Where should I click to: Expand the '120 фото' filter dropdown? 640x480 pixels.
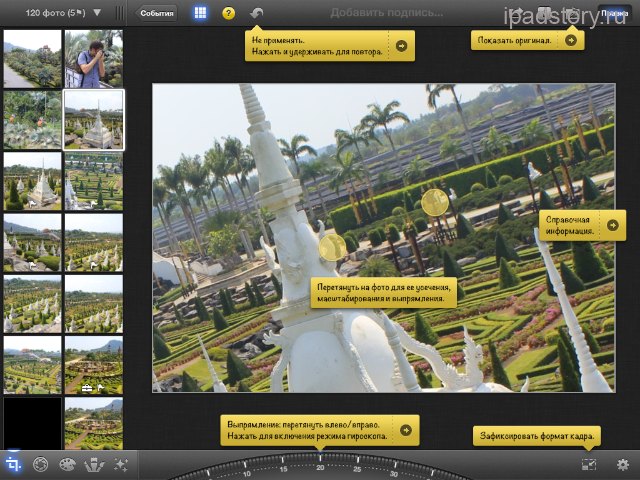[97, 13]
